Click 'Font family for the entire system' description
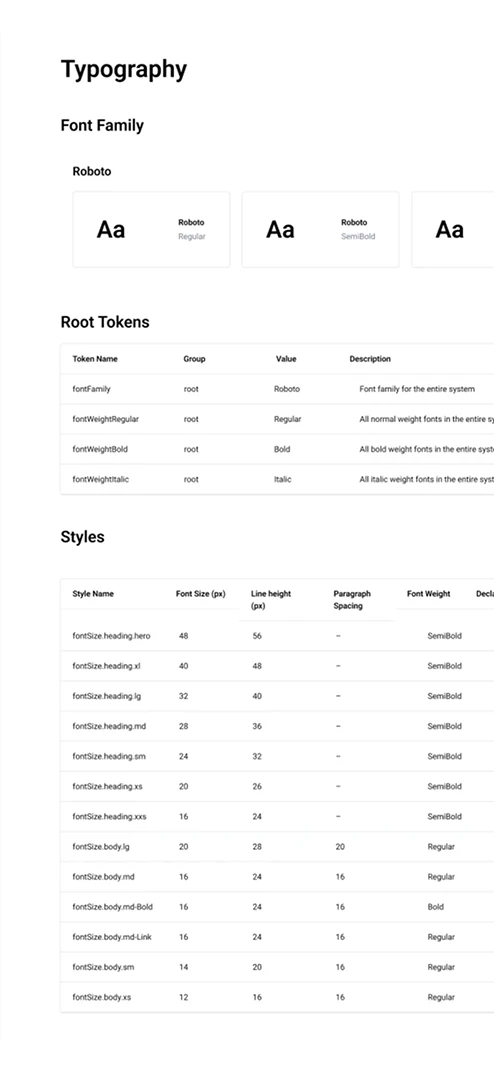494x1071 pixels. 417,389
